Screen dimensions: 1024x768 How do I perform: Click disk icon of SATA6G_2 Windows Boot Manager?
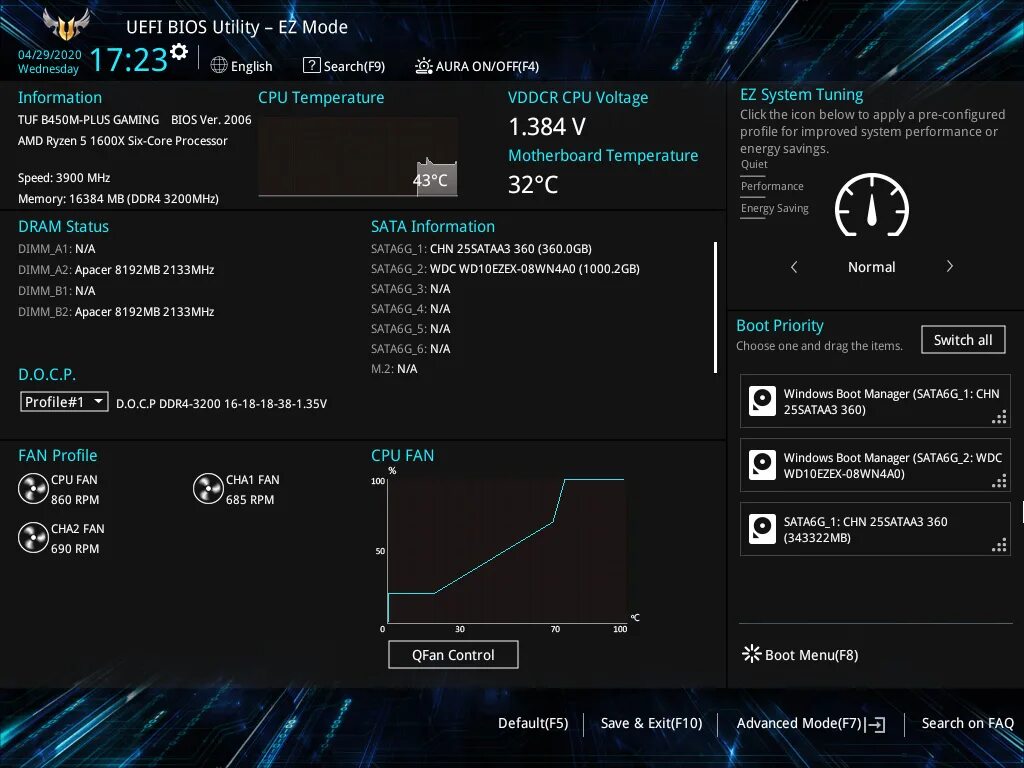pos(762,465)
